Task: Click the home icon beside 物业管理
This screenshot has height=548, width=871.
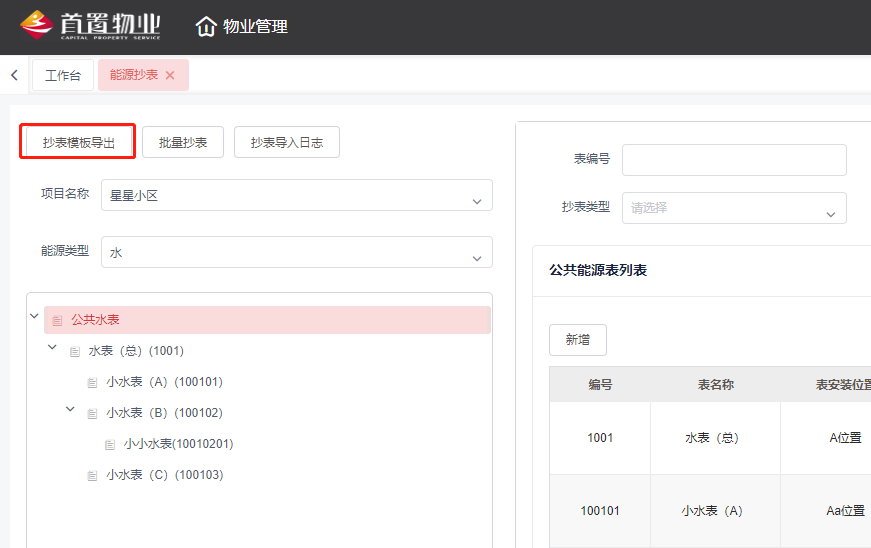Action: pyautogui.click(x=206, y=26)
